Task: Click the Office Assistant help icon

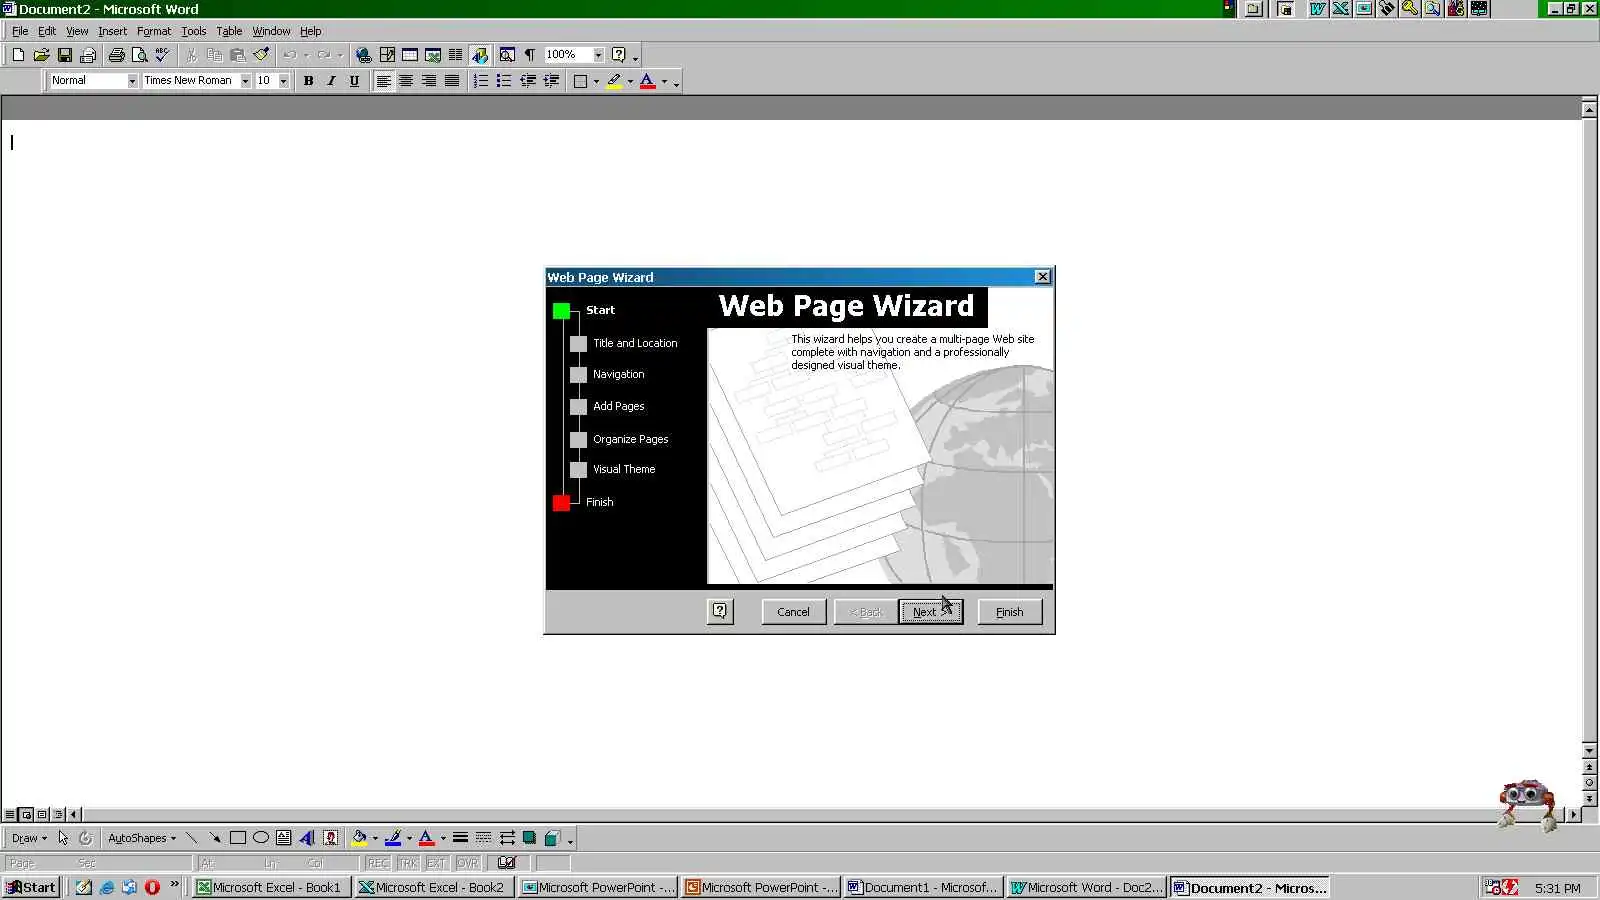Action: point(619,55)
